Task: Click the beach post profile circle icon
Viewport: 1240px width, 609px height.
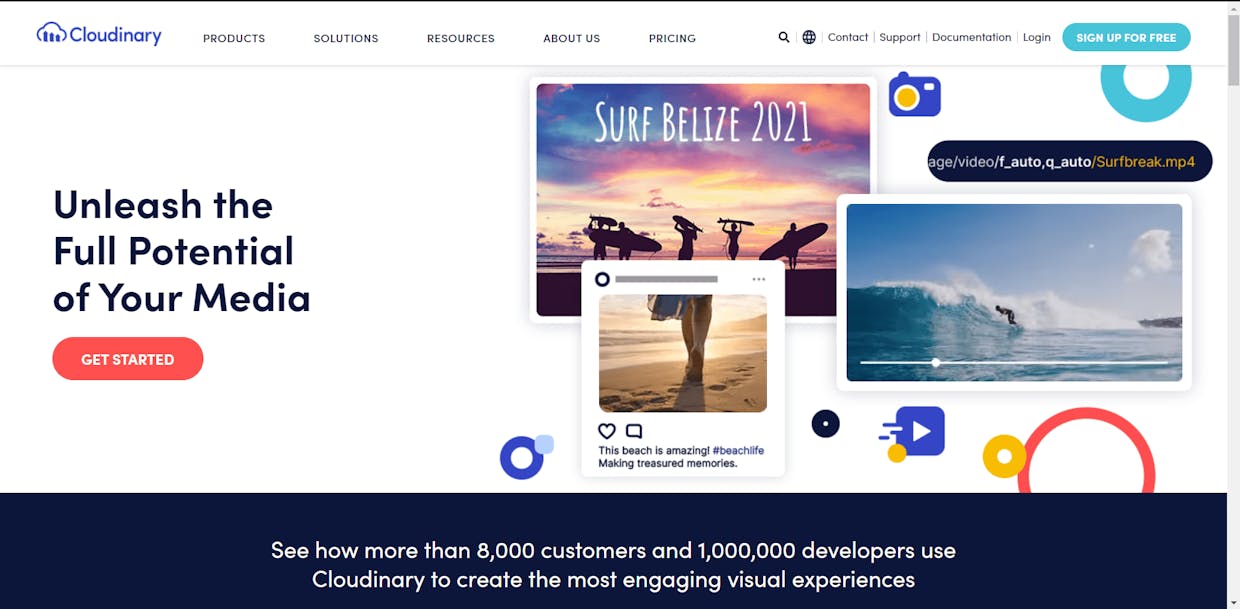Action: pos(602,279)
